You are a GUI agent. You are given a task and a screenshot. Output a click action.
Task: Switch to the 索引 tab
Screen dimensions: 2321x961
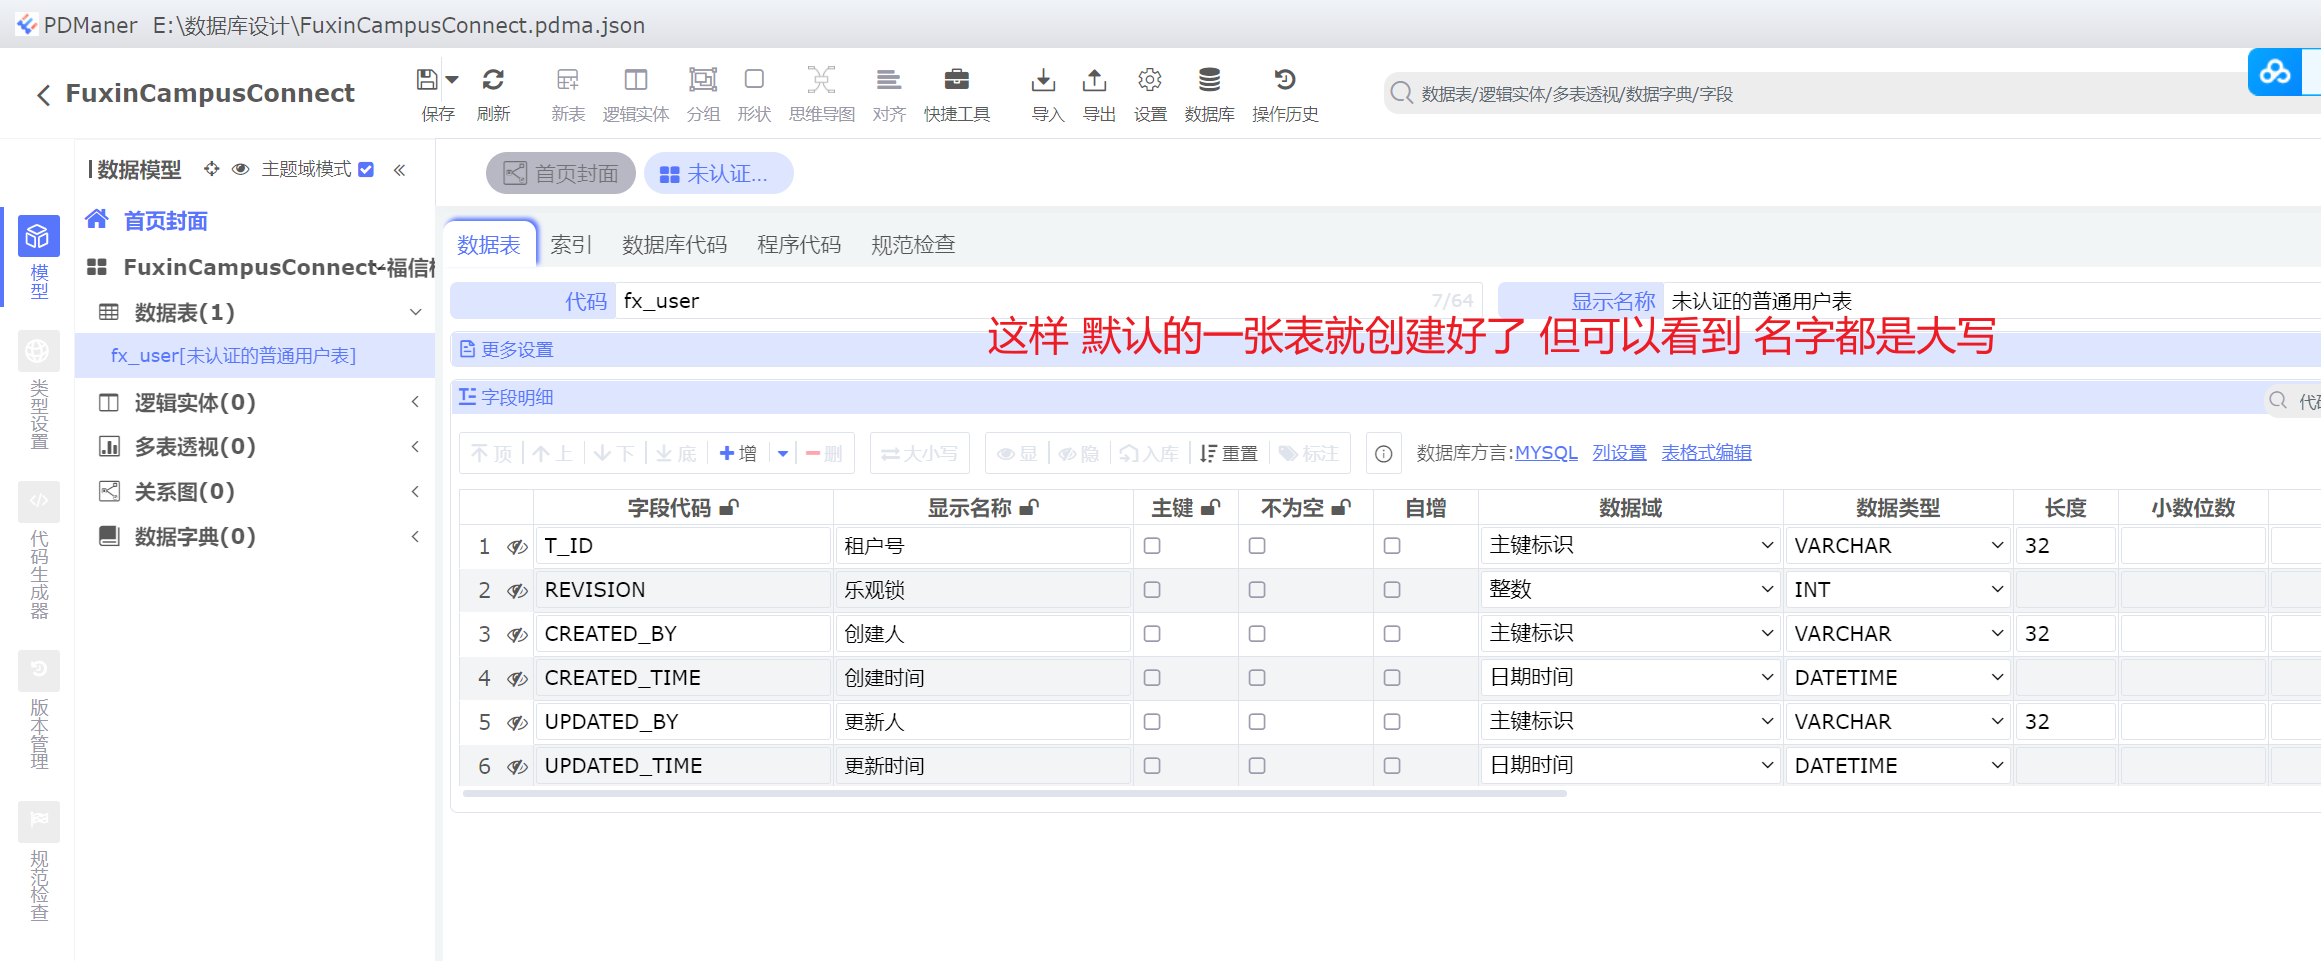(x=571, y=245)
